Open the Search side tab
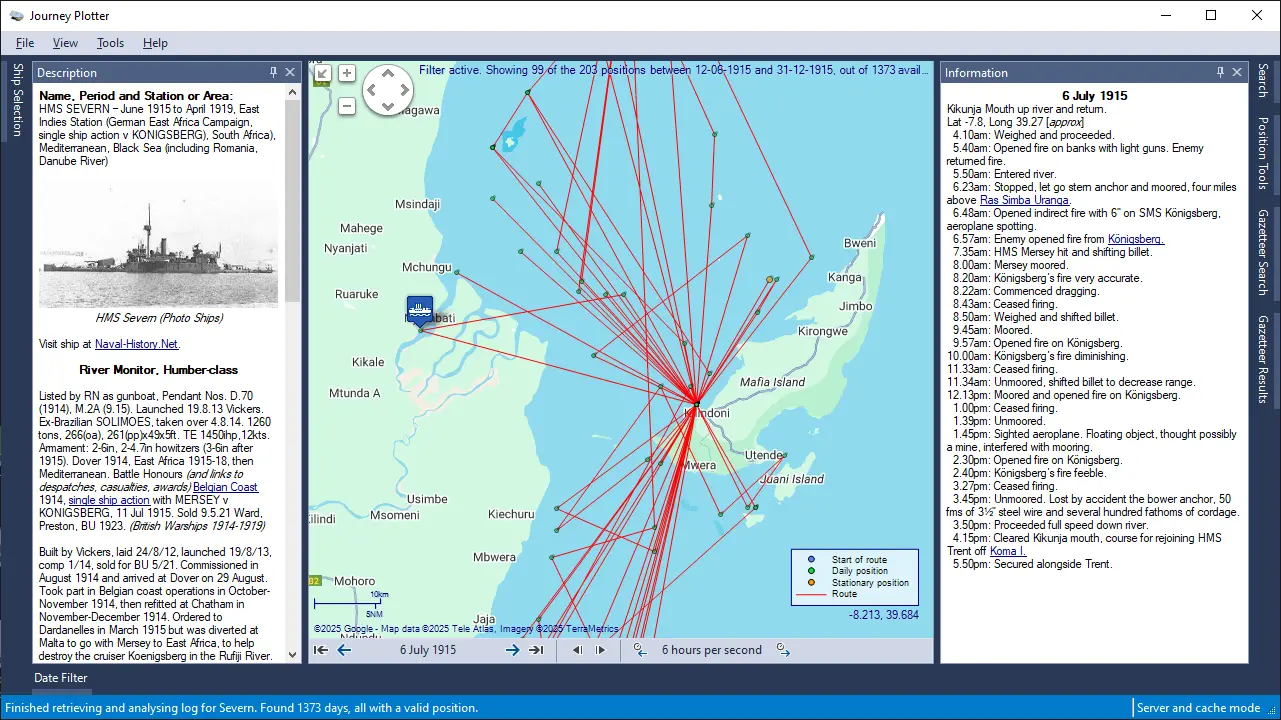Screen dimensions: 1281x720 (x=1263, y=80)
